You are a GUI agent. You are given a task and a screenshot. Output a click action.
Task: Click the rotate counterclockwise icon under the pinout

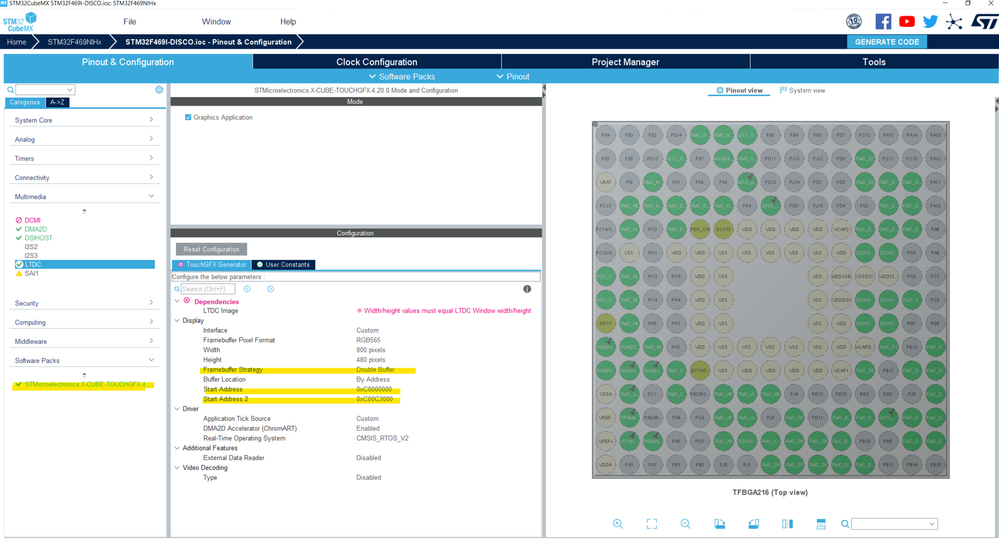click(753, 523)
